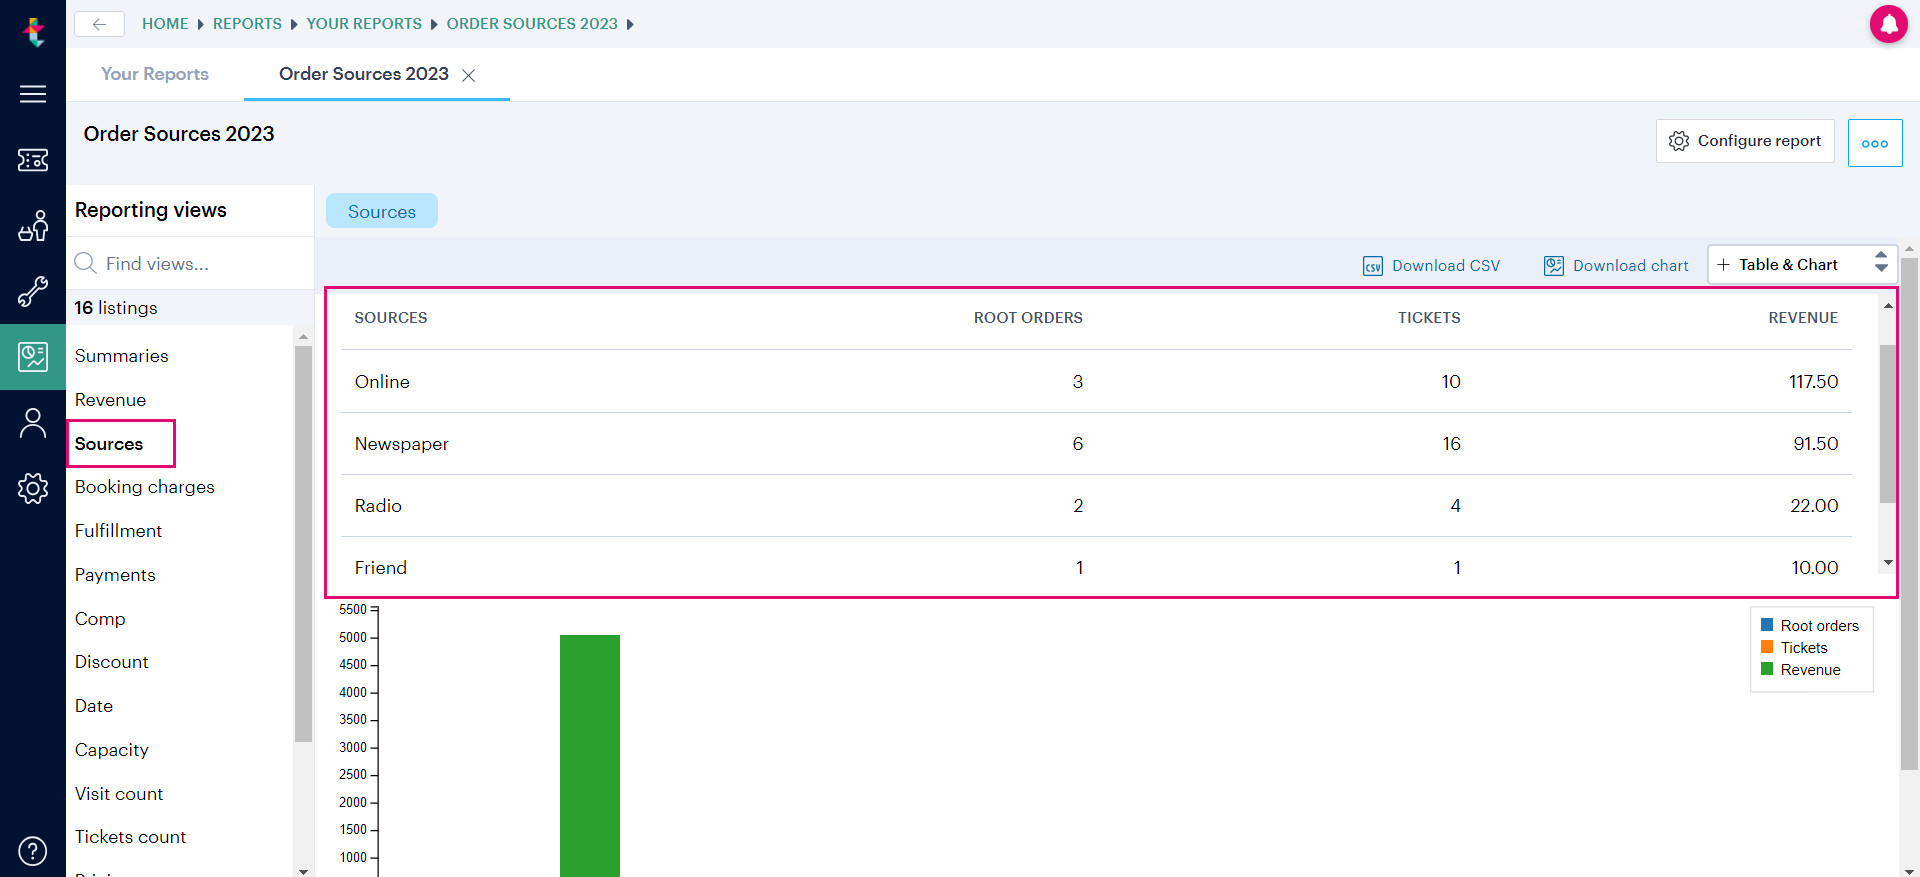Click the Newspaper source row
The height and width of the screenshot is (877, 1920).
point(1096,443)
